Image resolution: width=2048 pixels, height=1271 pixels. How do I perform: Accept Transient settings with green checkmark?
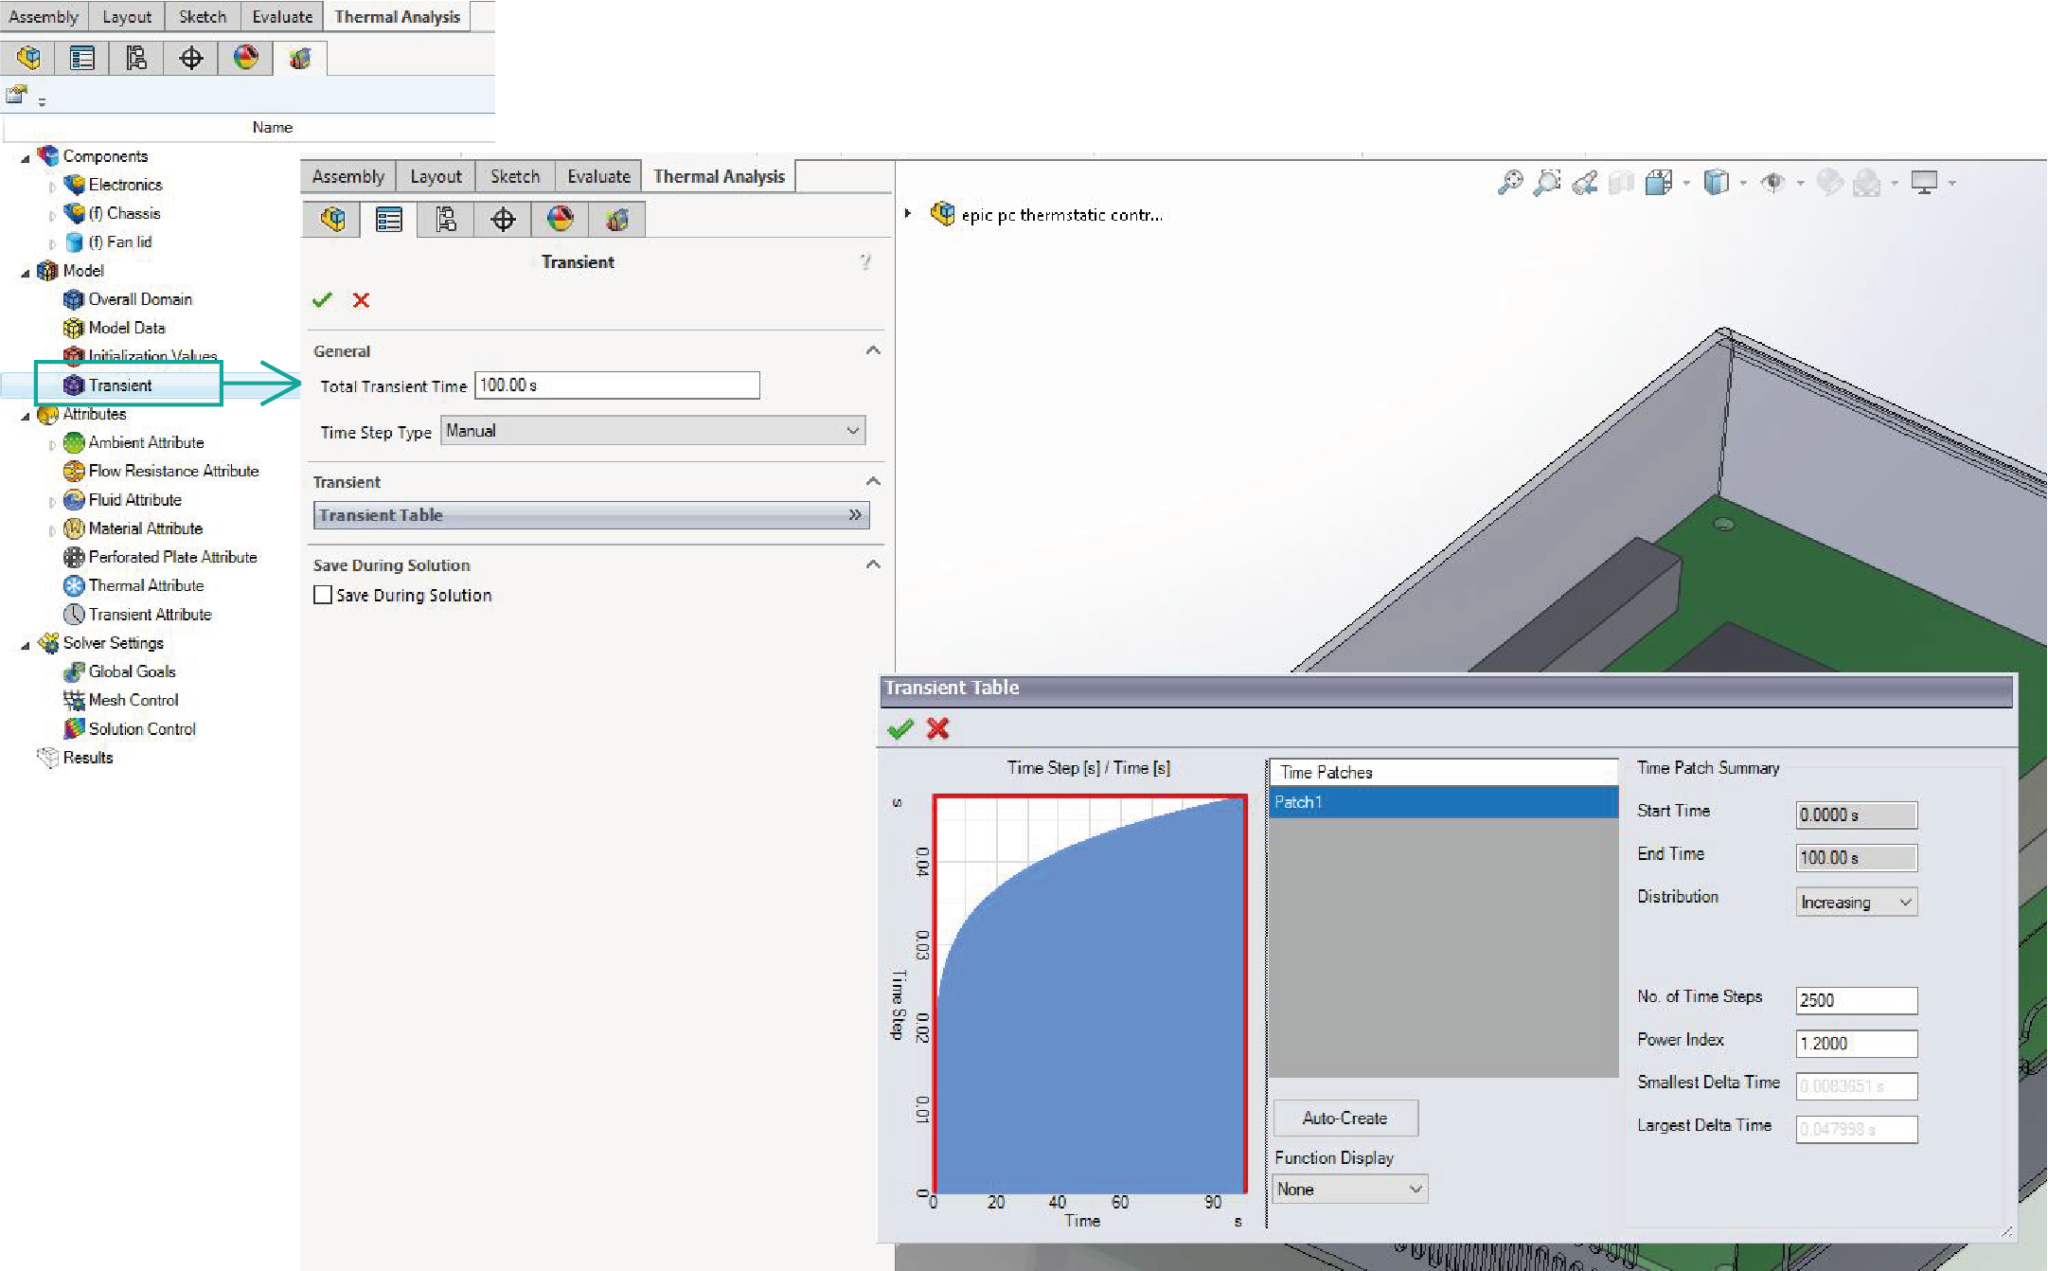pos(322,300)
